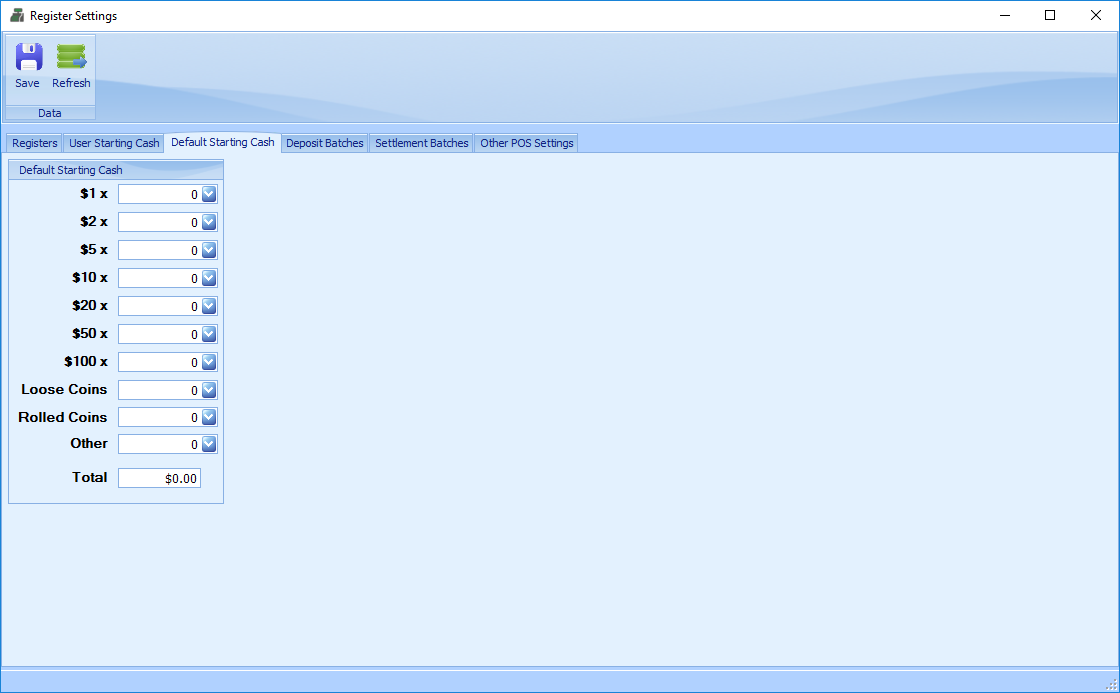The height and width of the screenshot is (693, 1120).
Task: Click the Refresh icon in toolbar
Action: point(71,58)
